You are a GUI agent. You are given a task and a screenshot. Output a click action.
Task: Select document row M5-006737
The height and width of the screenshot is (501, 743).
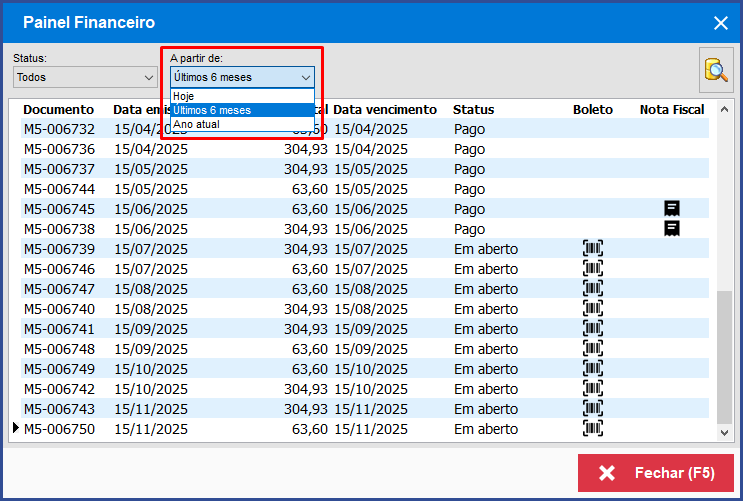pyautogui.click(x=365, y=169)
